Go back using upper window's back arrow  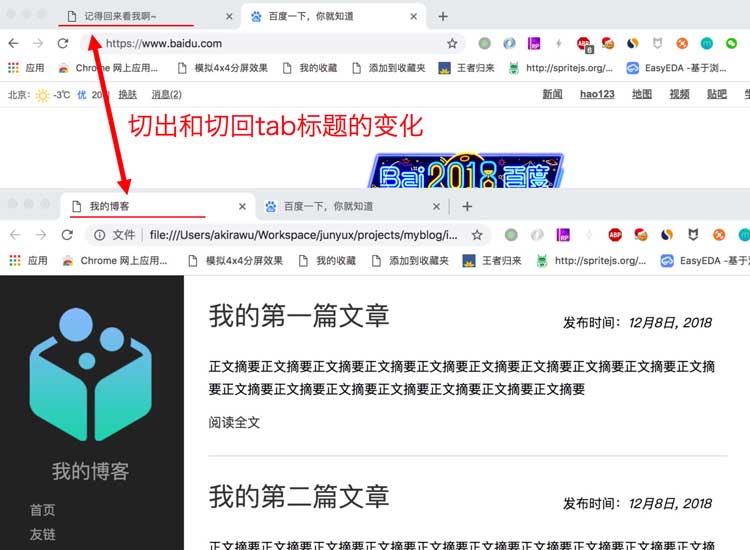coord(13,44)
